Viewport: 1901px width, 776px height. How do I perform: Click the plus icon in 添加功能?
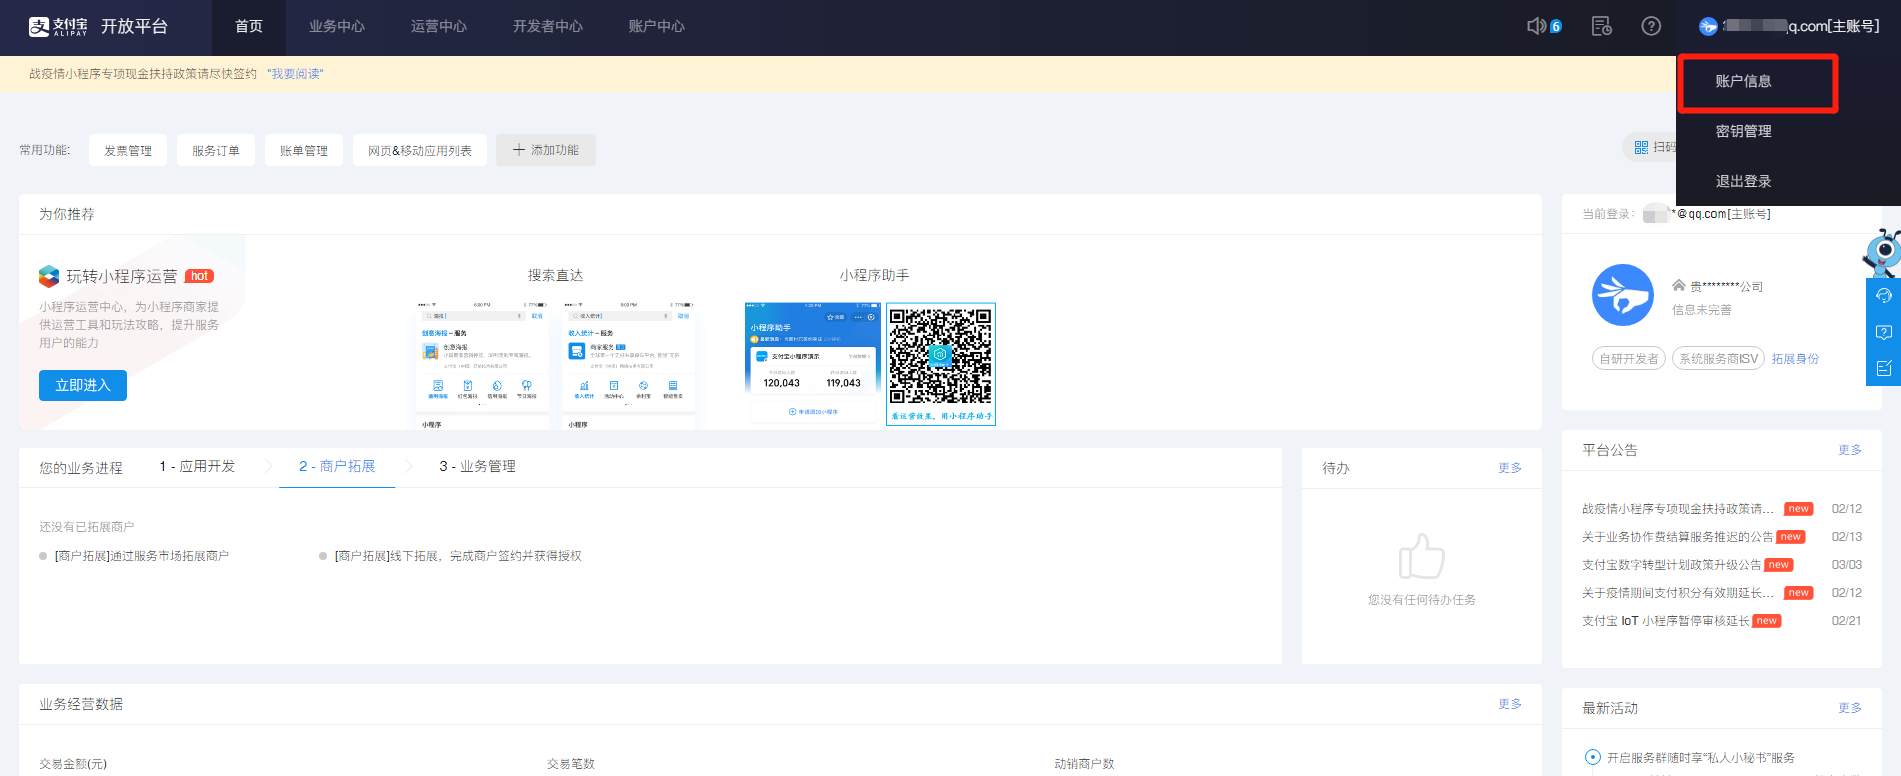[x=519, y=150]
